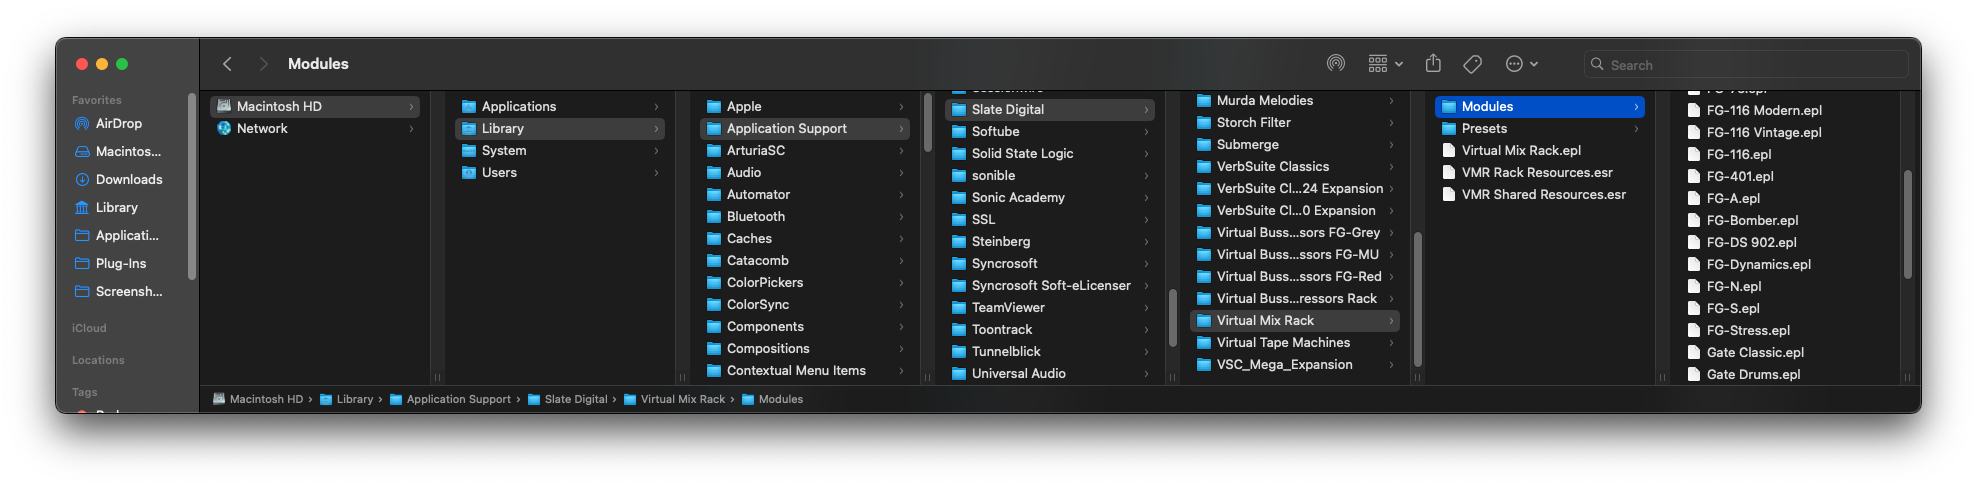Select the Steinberg folder
This screenshot has width=1977, height=487.
(1000, 242)
